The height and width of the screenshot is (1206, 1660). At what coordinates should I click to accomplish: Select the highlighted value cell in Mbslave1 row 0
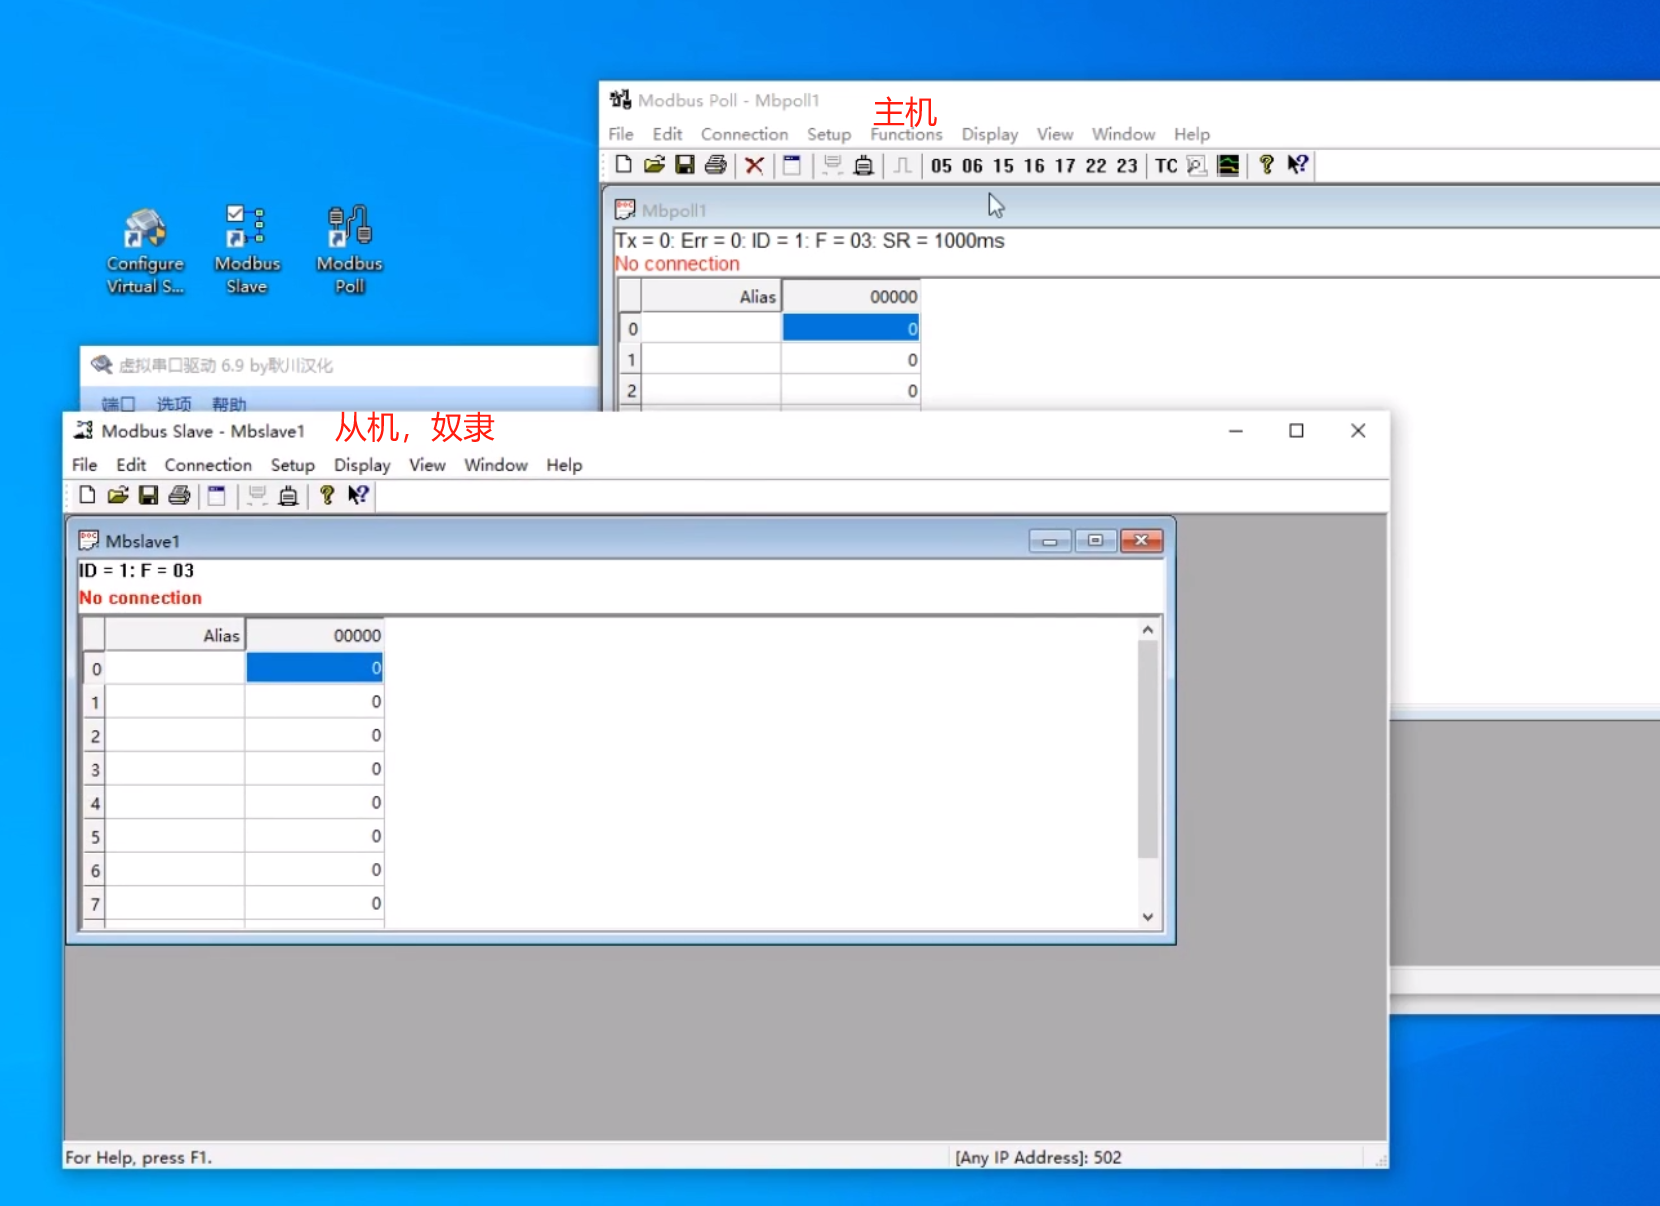pos(315,668)
